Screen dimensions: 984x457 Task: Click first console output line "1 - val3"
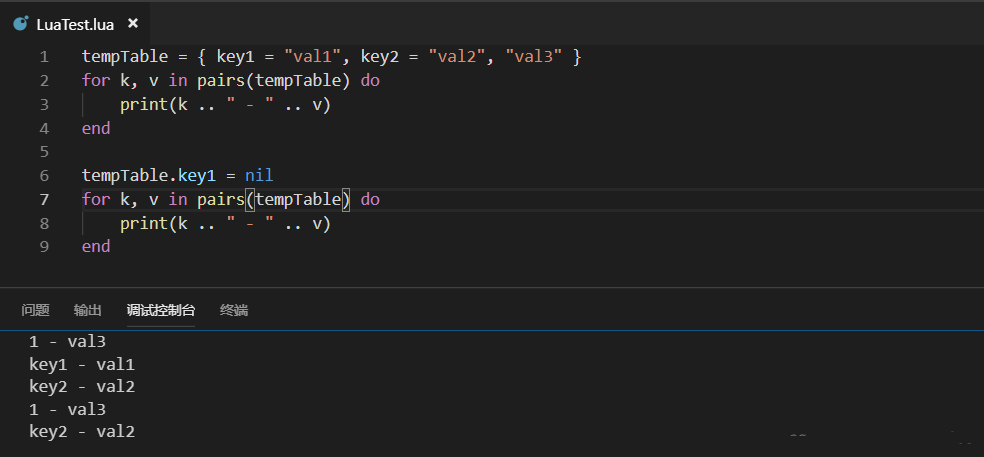coord(67,342)
